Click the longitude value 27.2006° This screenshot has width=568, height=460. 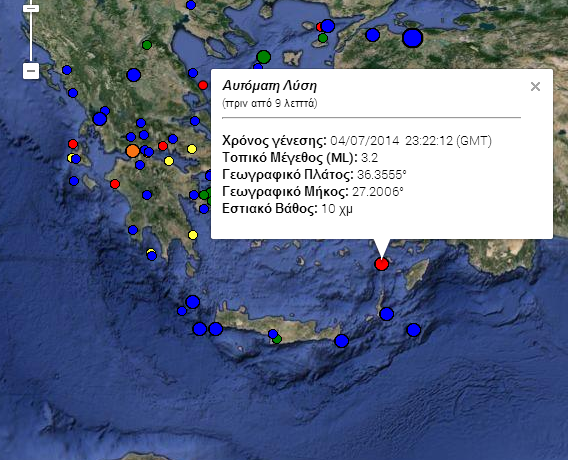[378, 191]
